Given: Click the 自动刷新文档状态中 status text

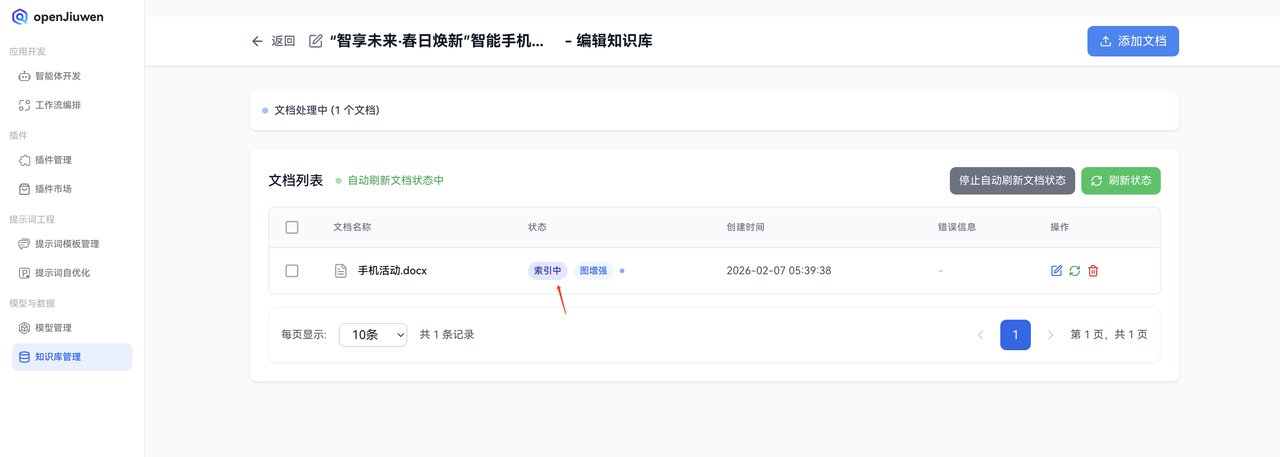Looking at the screenshot, I should tap(396, 181).
